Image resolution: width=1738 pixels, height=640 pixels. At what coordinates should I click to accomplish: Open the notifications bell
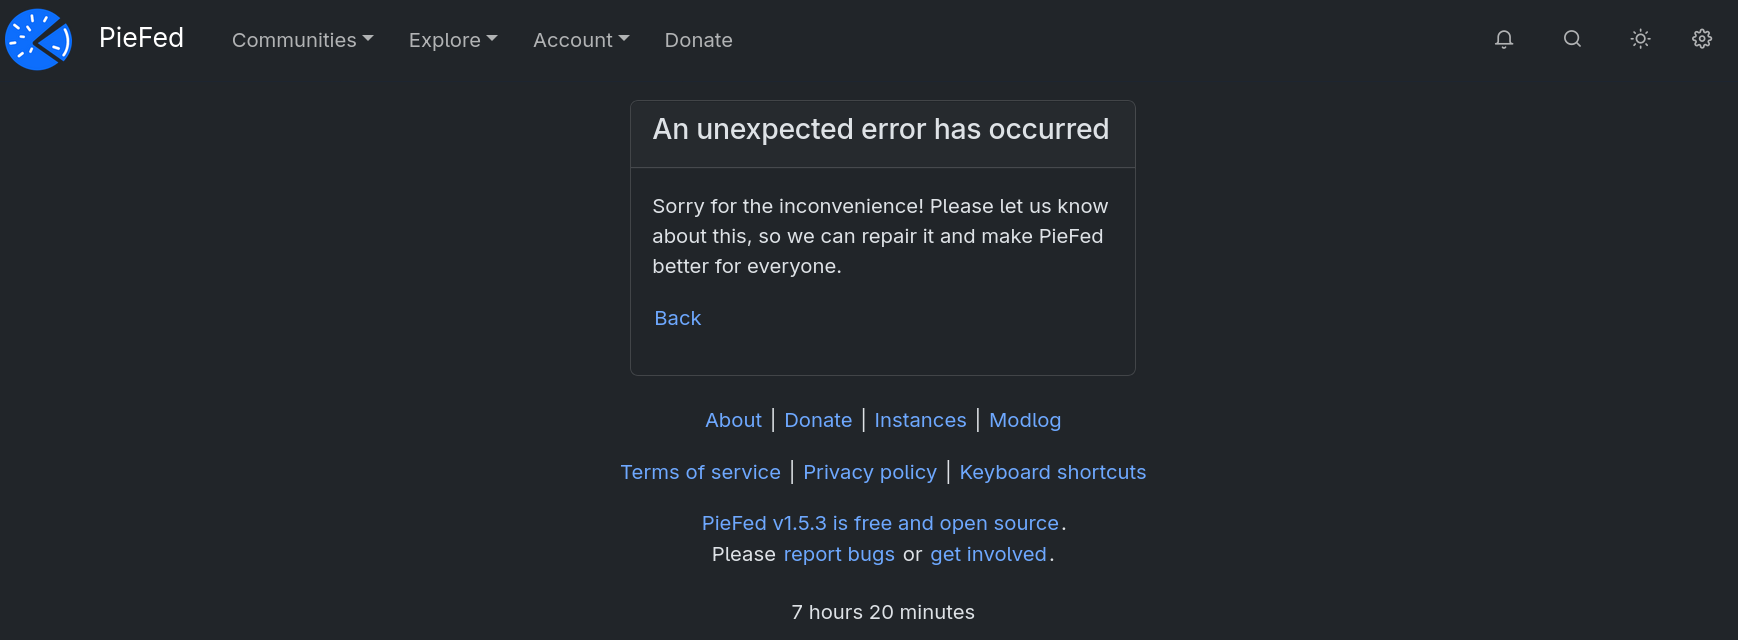pos(1503,39)
